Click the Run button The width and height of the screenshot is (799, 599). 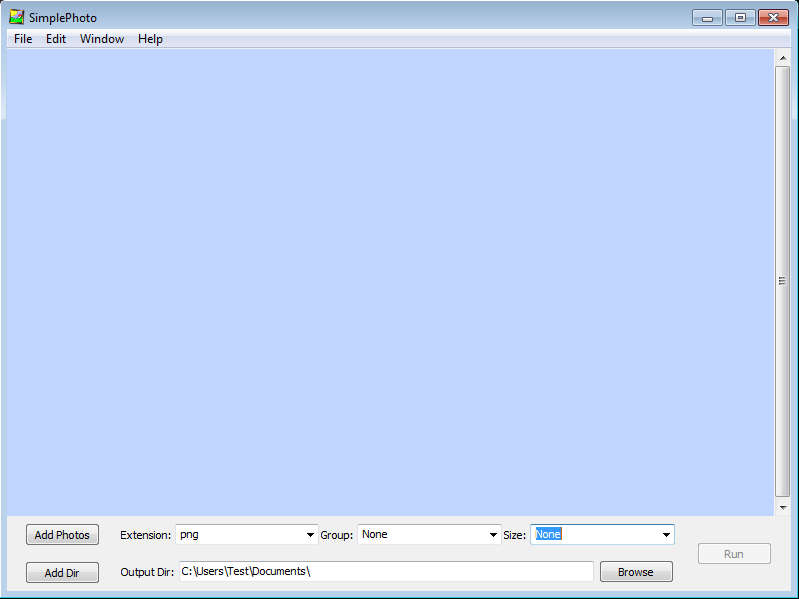pyautogui.click(x=734, y=554)
